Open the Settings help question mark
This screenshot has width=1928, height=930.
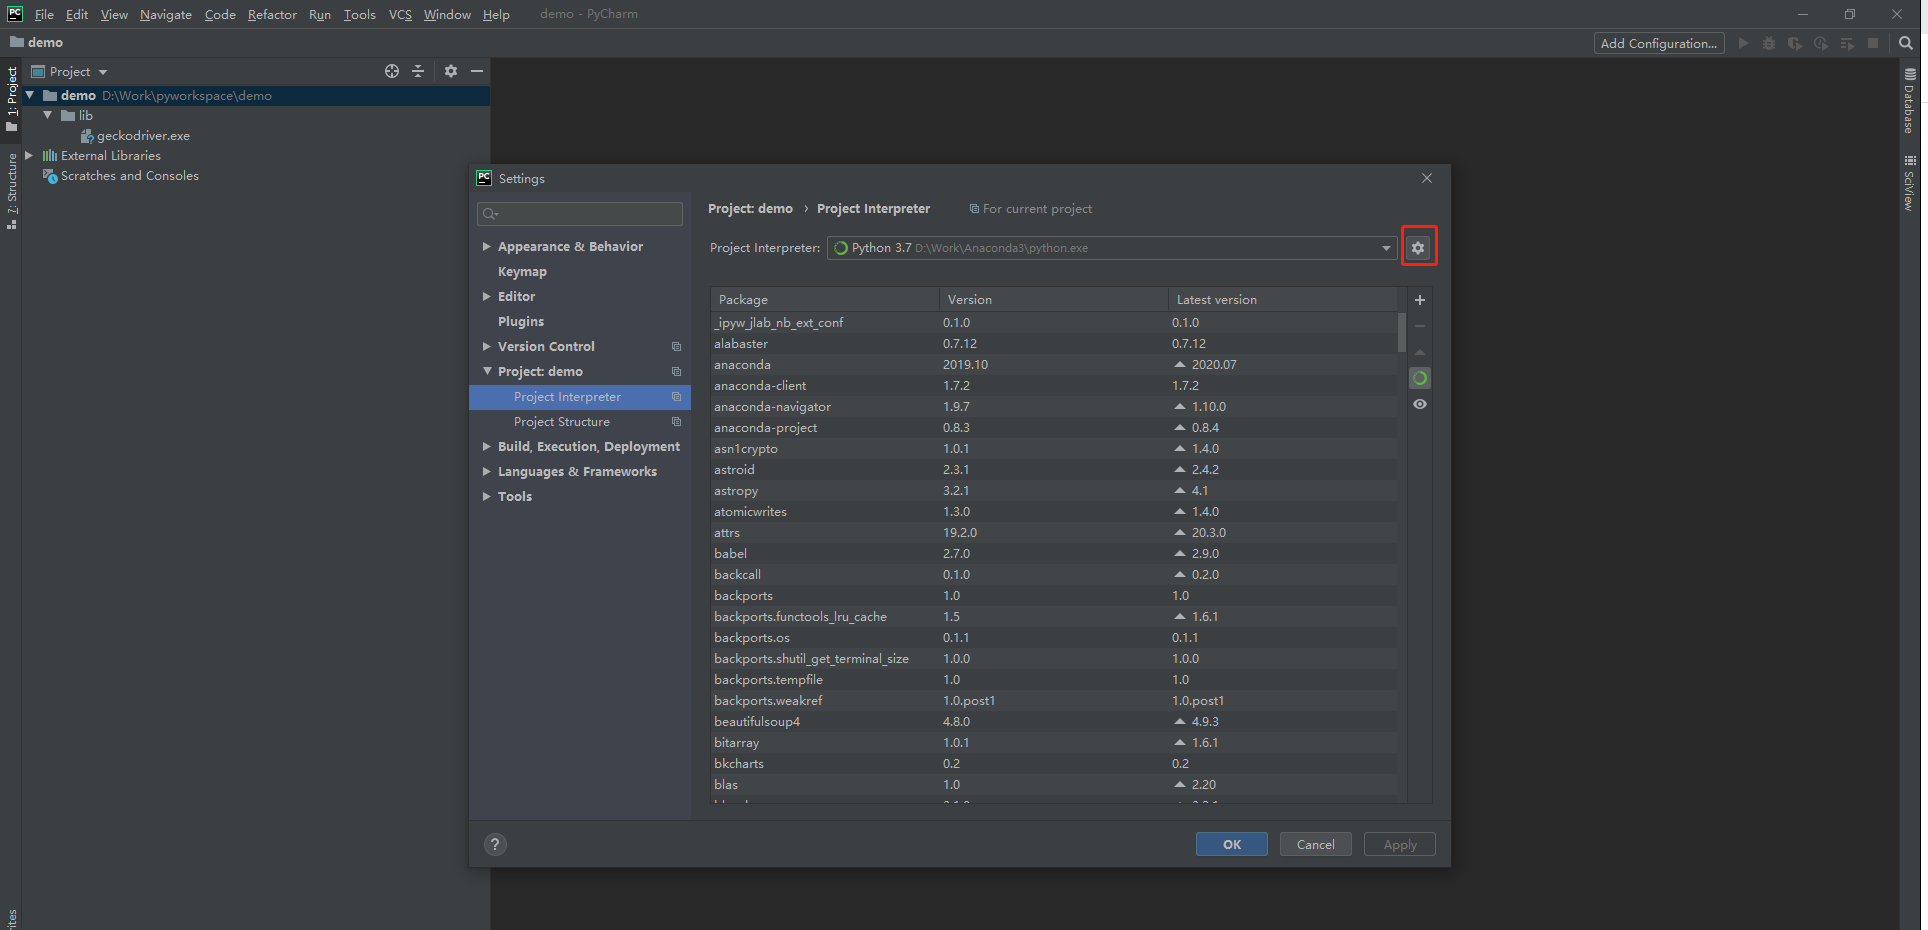coord(495,844)
